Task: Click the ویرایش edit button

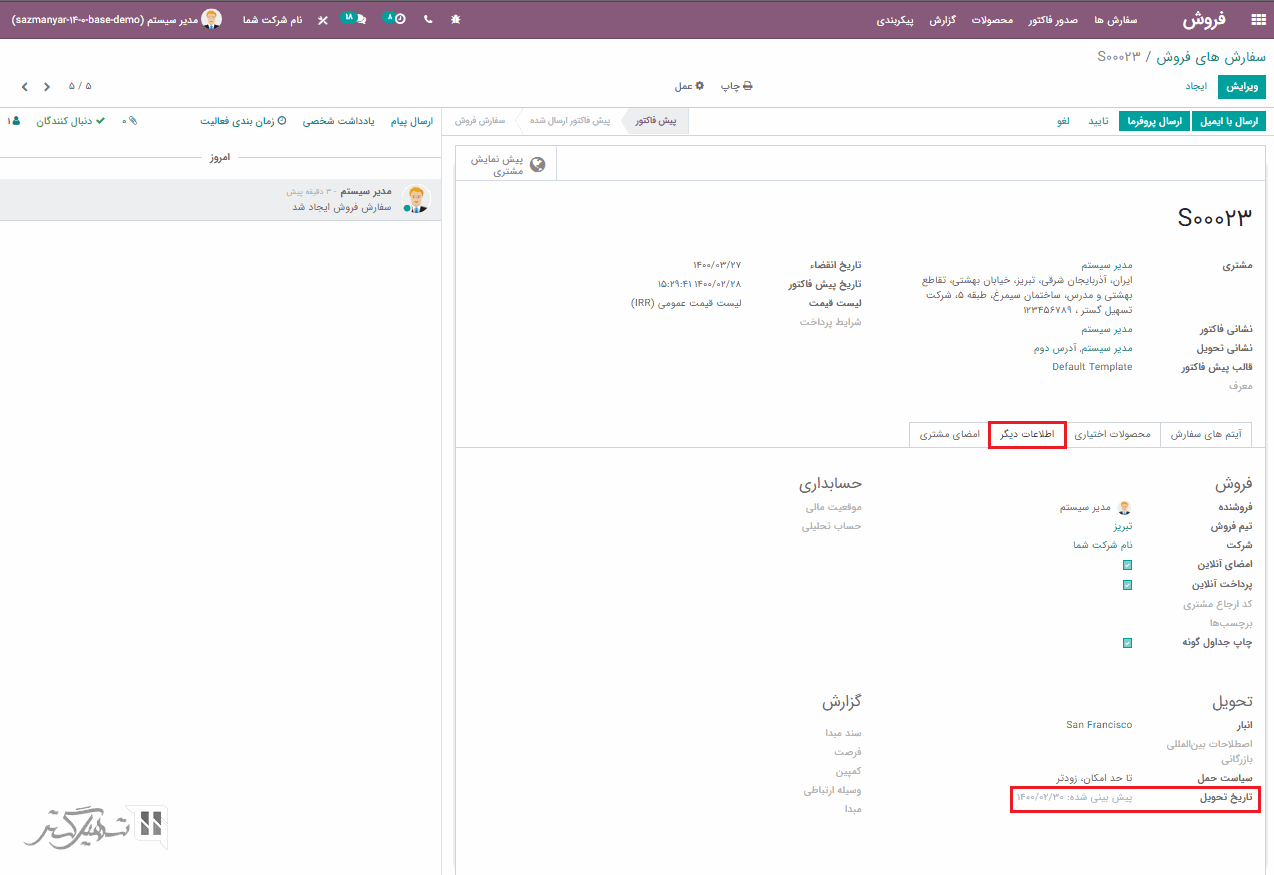Action: (1241, 87)
